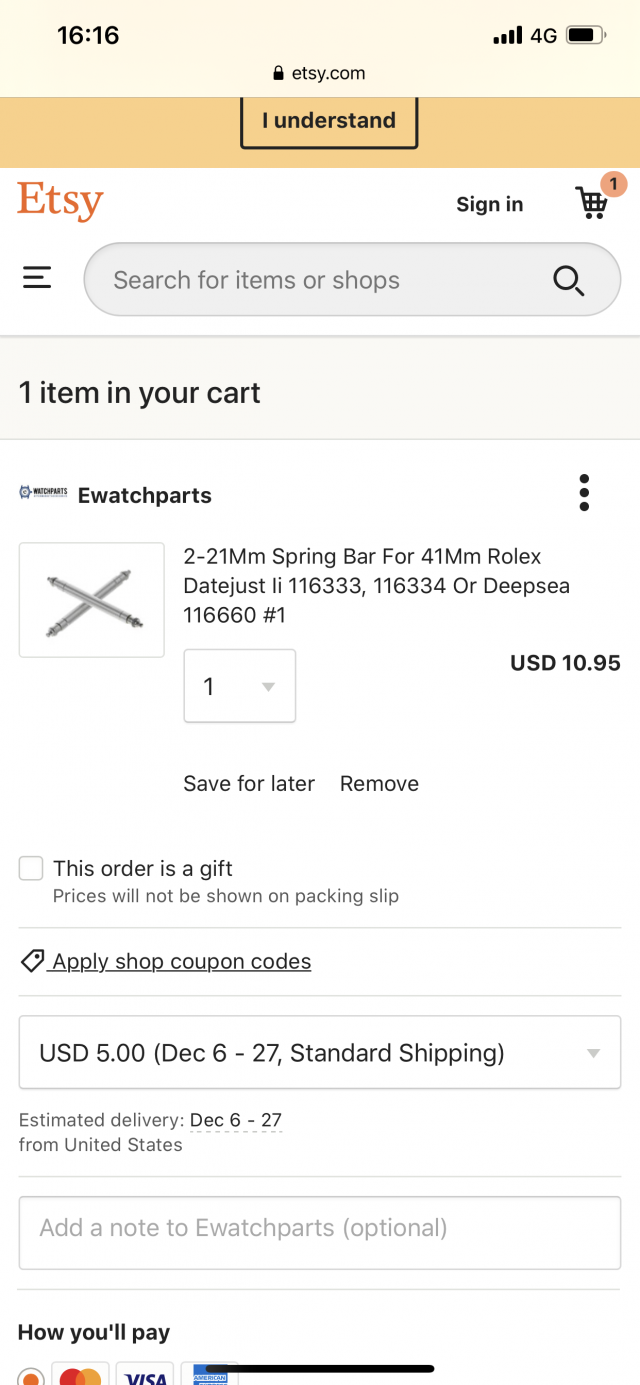Open the hamburger menu

point(37,278)
